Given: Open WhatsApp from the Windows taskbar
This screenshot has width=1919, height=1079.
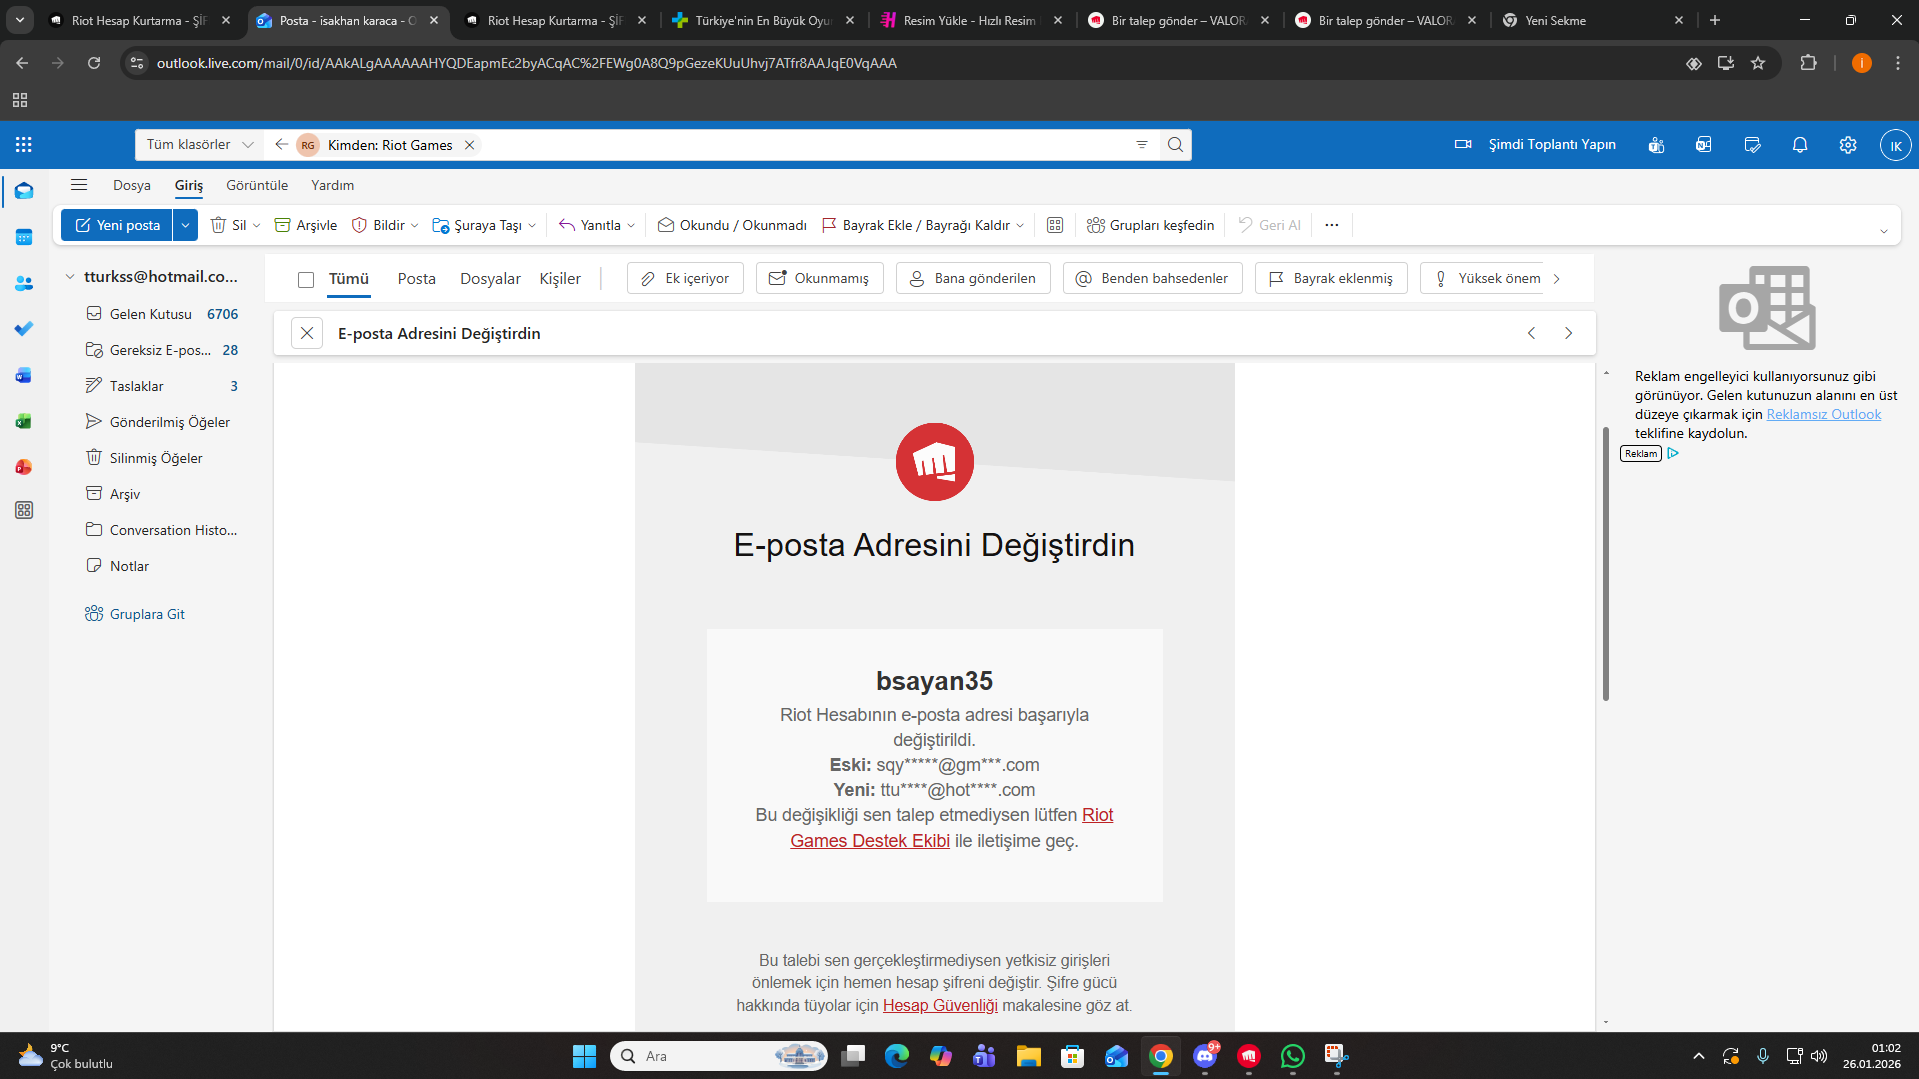Looking at the screenshot, I should (1293, 1056).
